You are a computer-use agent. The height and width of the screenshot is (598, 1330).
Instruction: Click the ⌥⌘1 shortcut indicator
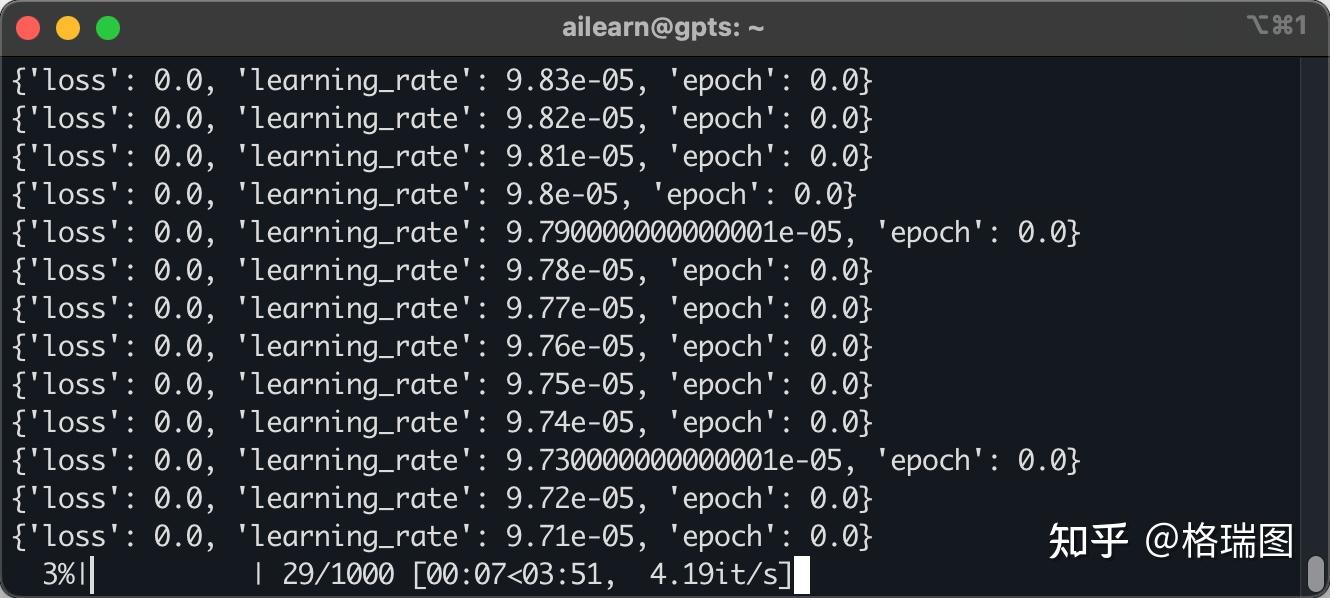1276,27
